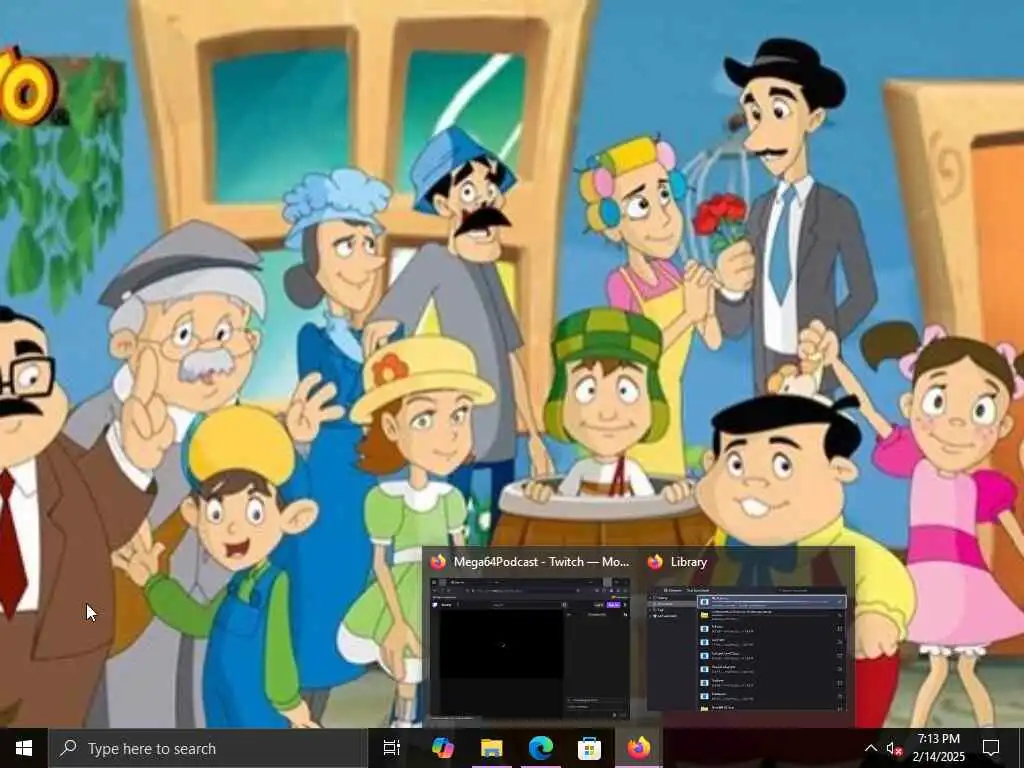The height and width of the screenshot is (768, 1024).
Task: Open the Action Center notifications icon
Action: [991, 748]
